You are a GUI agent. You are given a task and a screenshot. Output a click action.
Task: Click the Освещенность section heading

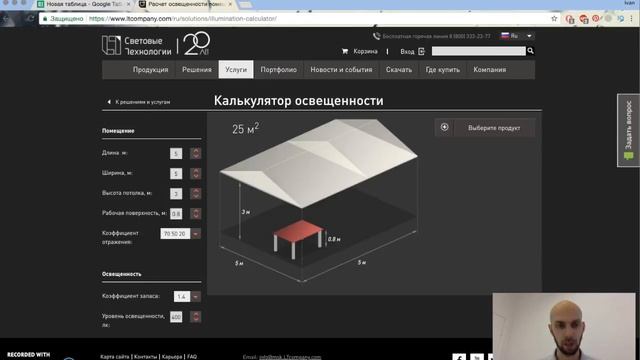point(122,274)
